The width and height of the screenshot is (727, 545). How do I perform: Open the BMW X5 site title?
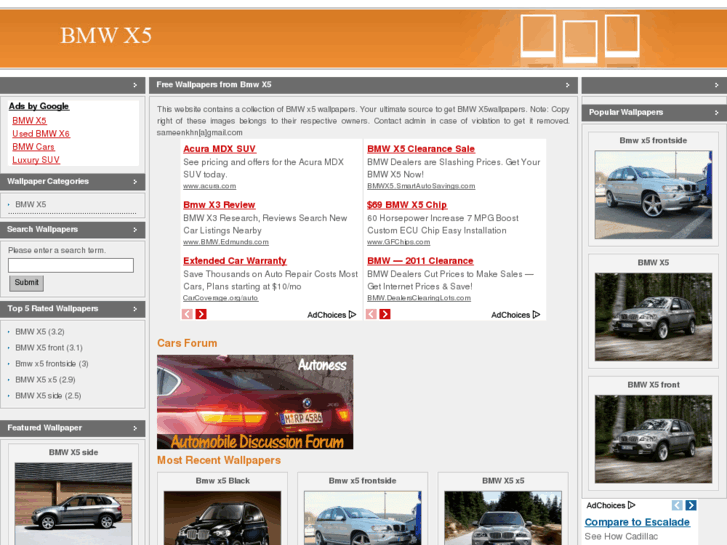tap(106, 36)
